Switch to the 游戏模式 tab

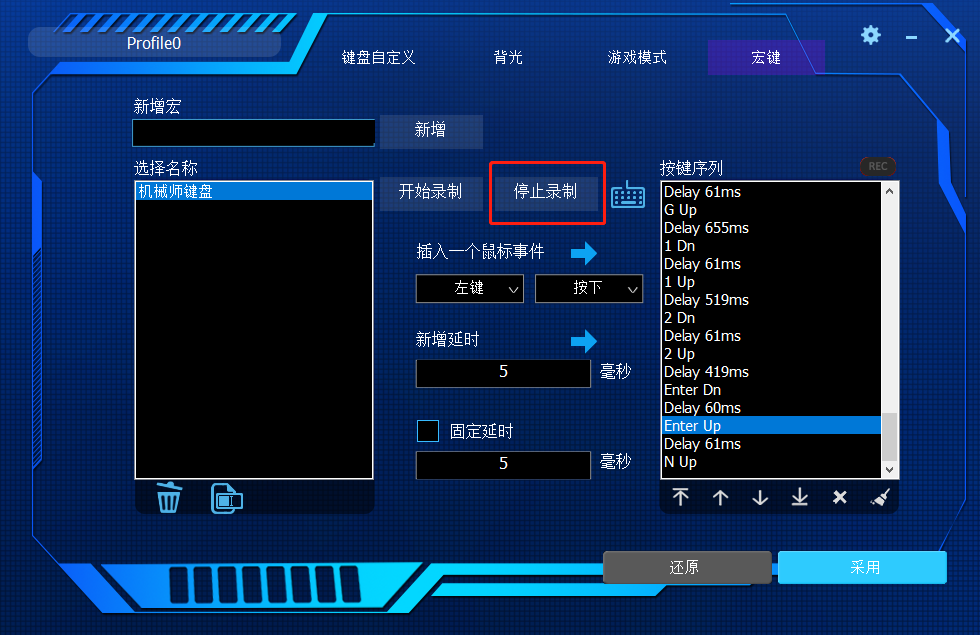(637, 58)
